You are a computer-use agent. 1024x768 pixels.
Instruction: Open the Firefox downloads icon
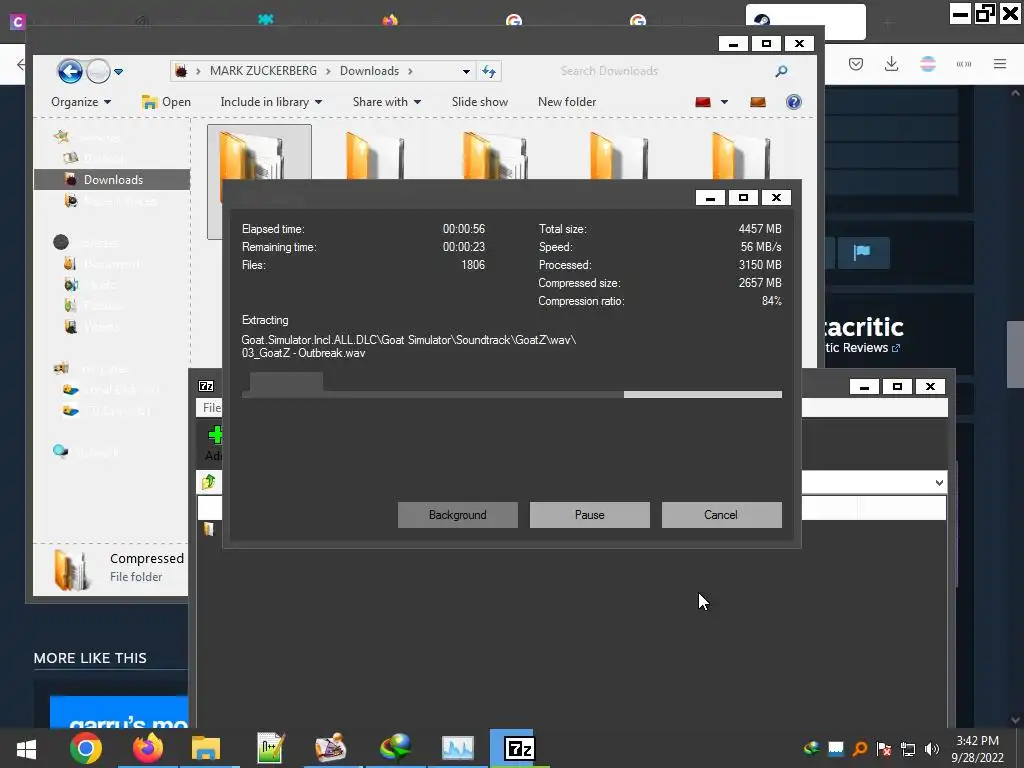point(891,64)
